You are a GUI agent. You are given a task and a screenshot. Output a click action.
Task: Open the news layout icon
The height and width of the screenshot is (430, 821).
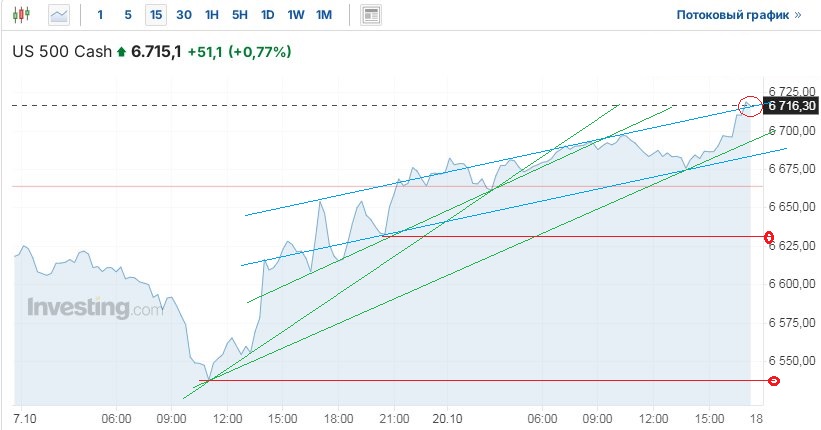pos(371,15)
